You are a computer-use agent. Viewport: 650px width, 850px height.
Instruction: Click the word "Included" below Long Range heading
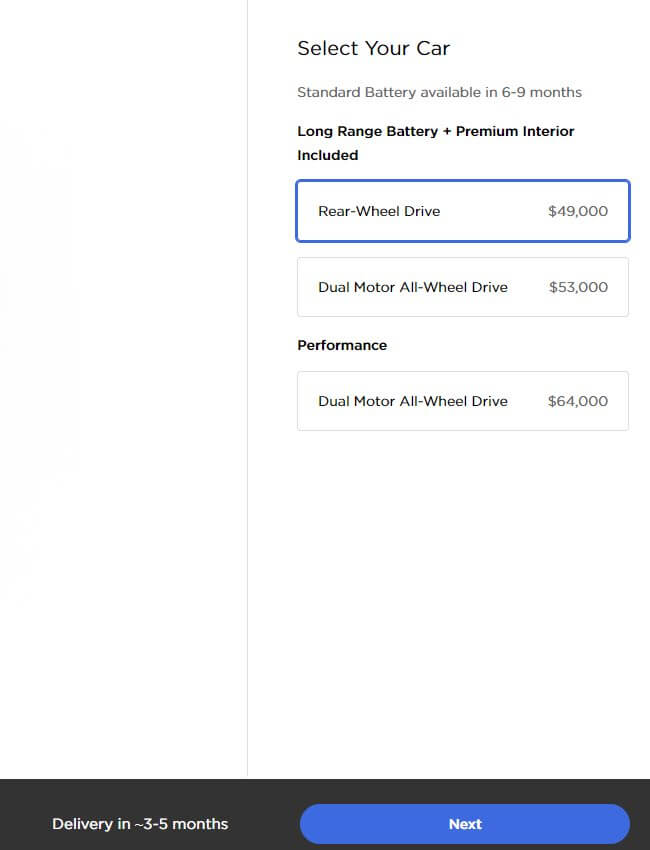(x=327, y=155)
